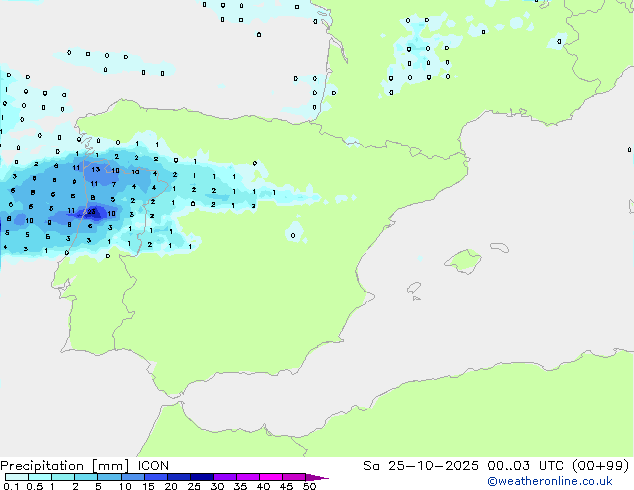This screenshot has height=490, width=634.
Task: Click the '00..03 UTC' time range text
Action: point(525,466)
